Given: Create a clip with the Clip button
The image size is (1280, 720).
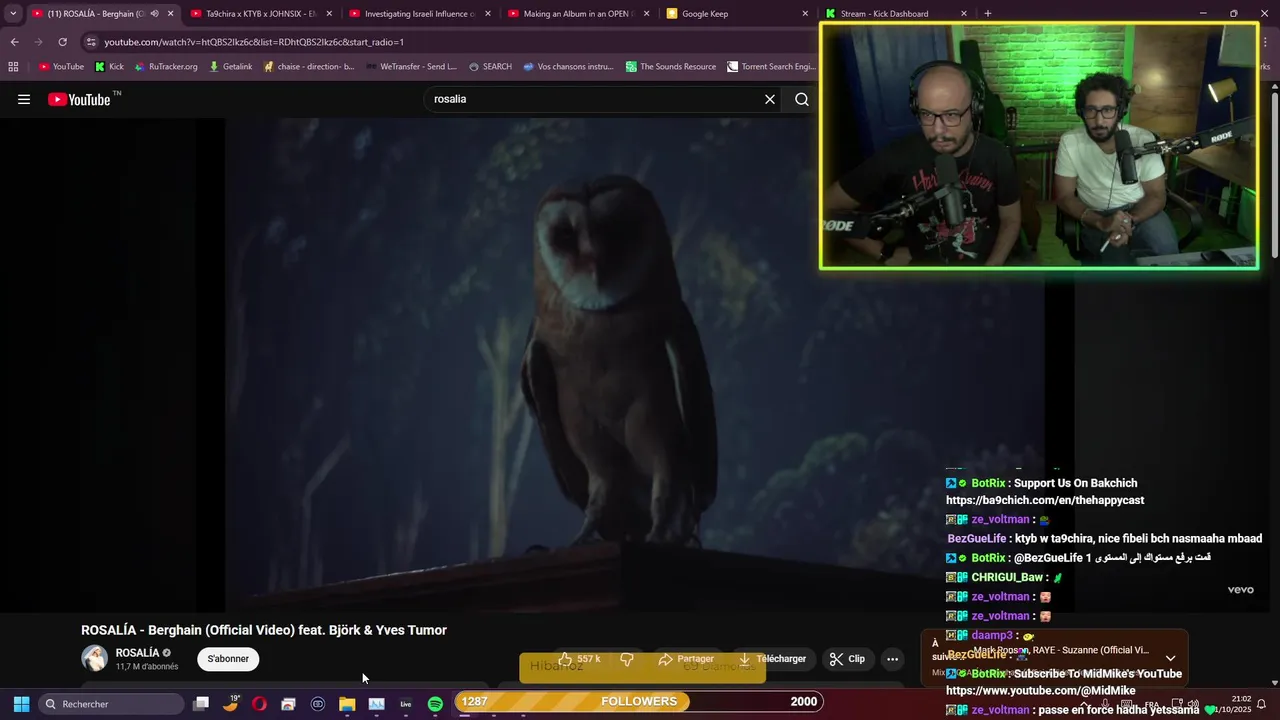Looking at the screenshot, I should click(847, 659).
